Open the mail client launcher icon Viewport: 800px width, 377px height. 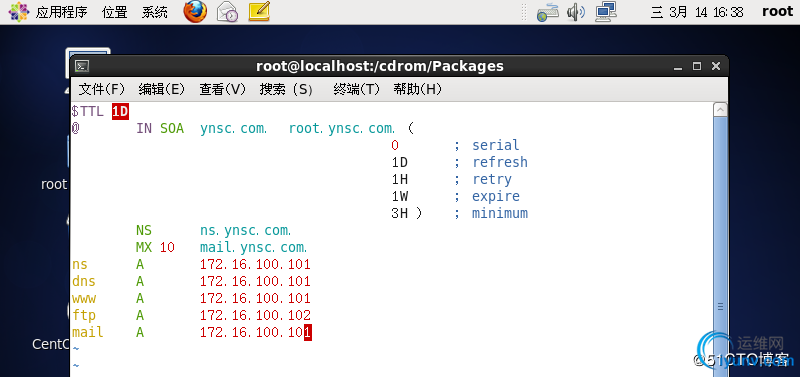[x=227, y=12]
